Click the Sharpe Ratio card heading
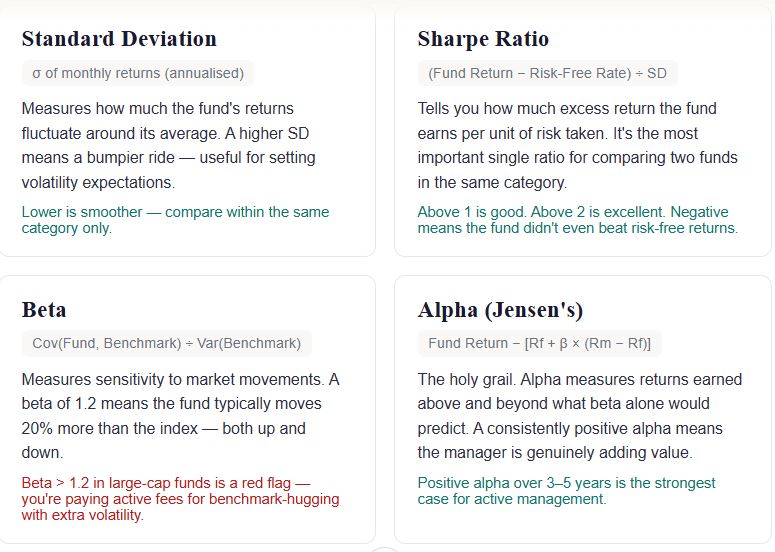 point(483,40)
